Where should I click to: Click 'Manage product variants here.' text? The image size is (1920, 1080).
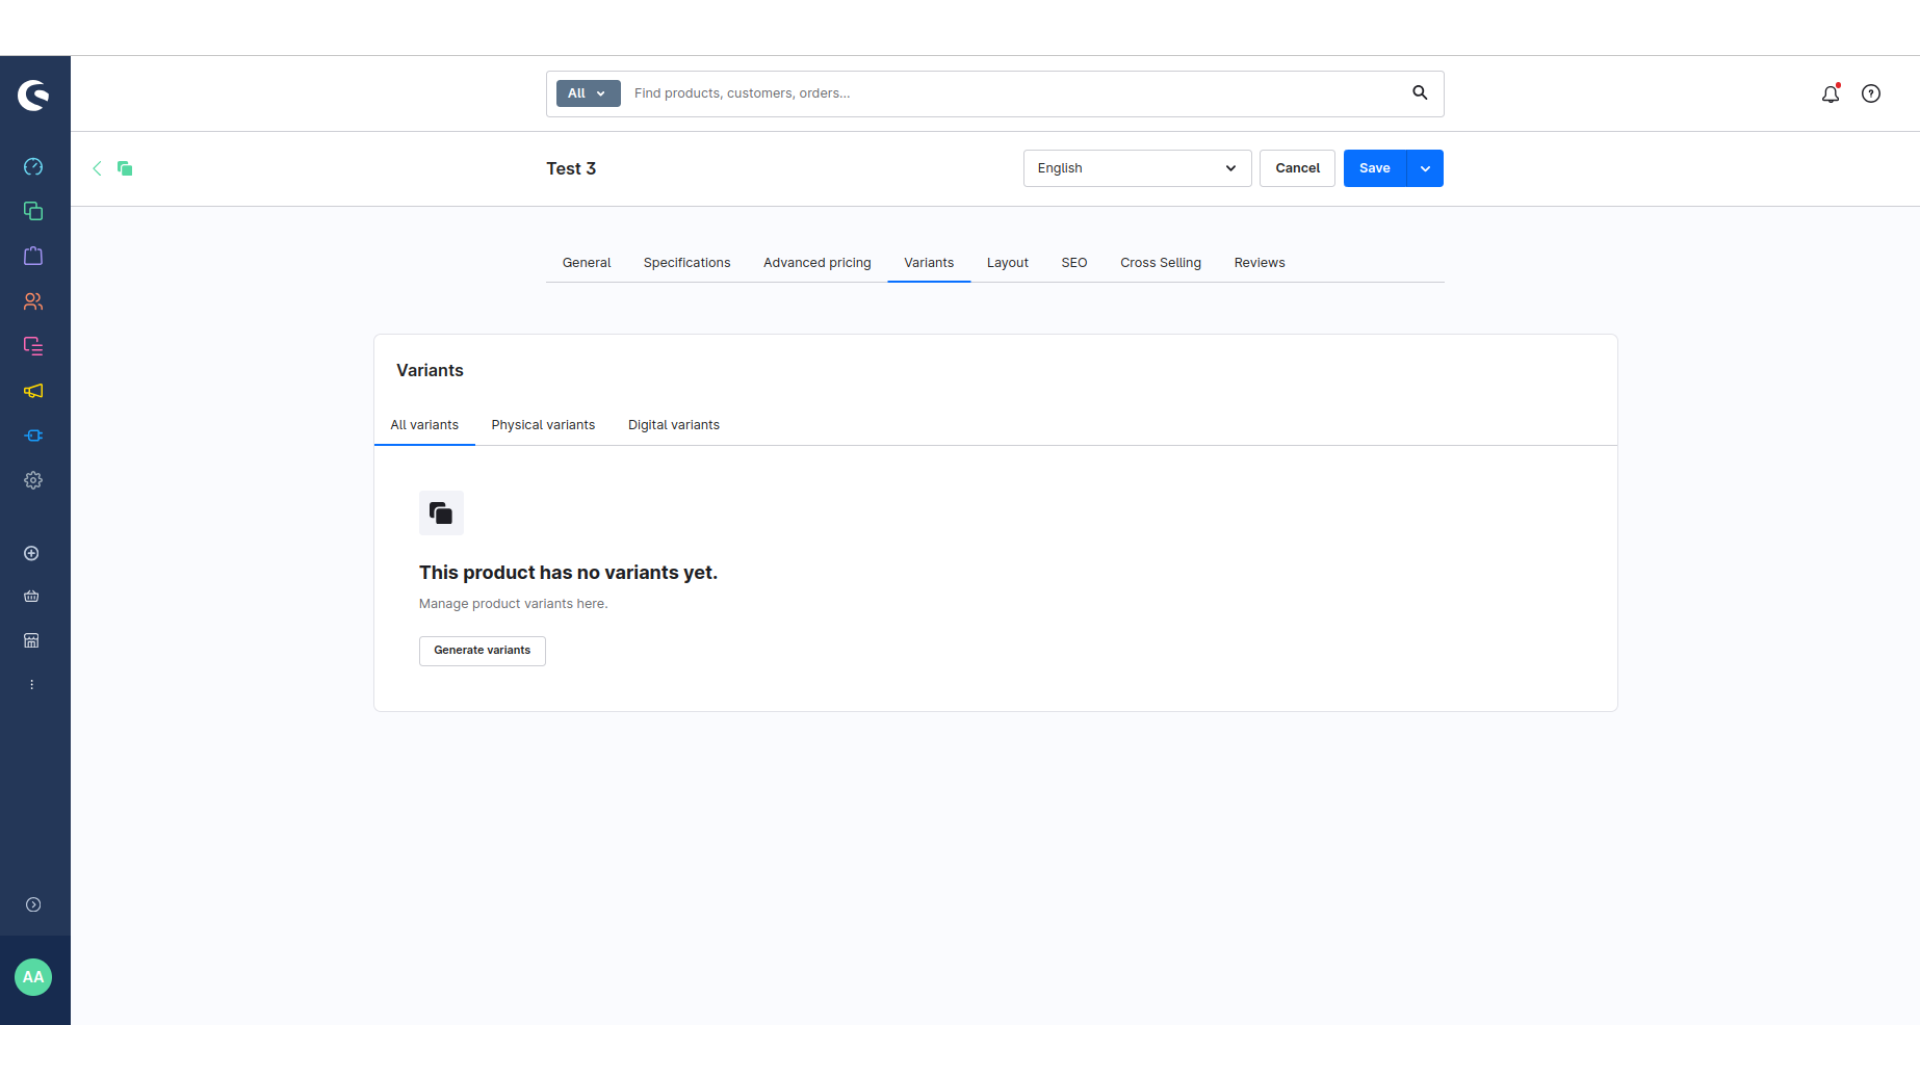pos(513,604)
